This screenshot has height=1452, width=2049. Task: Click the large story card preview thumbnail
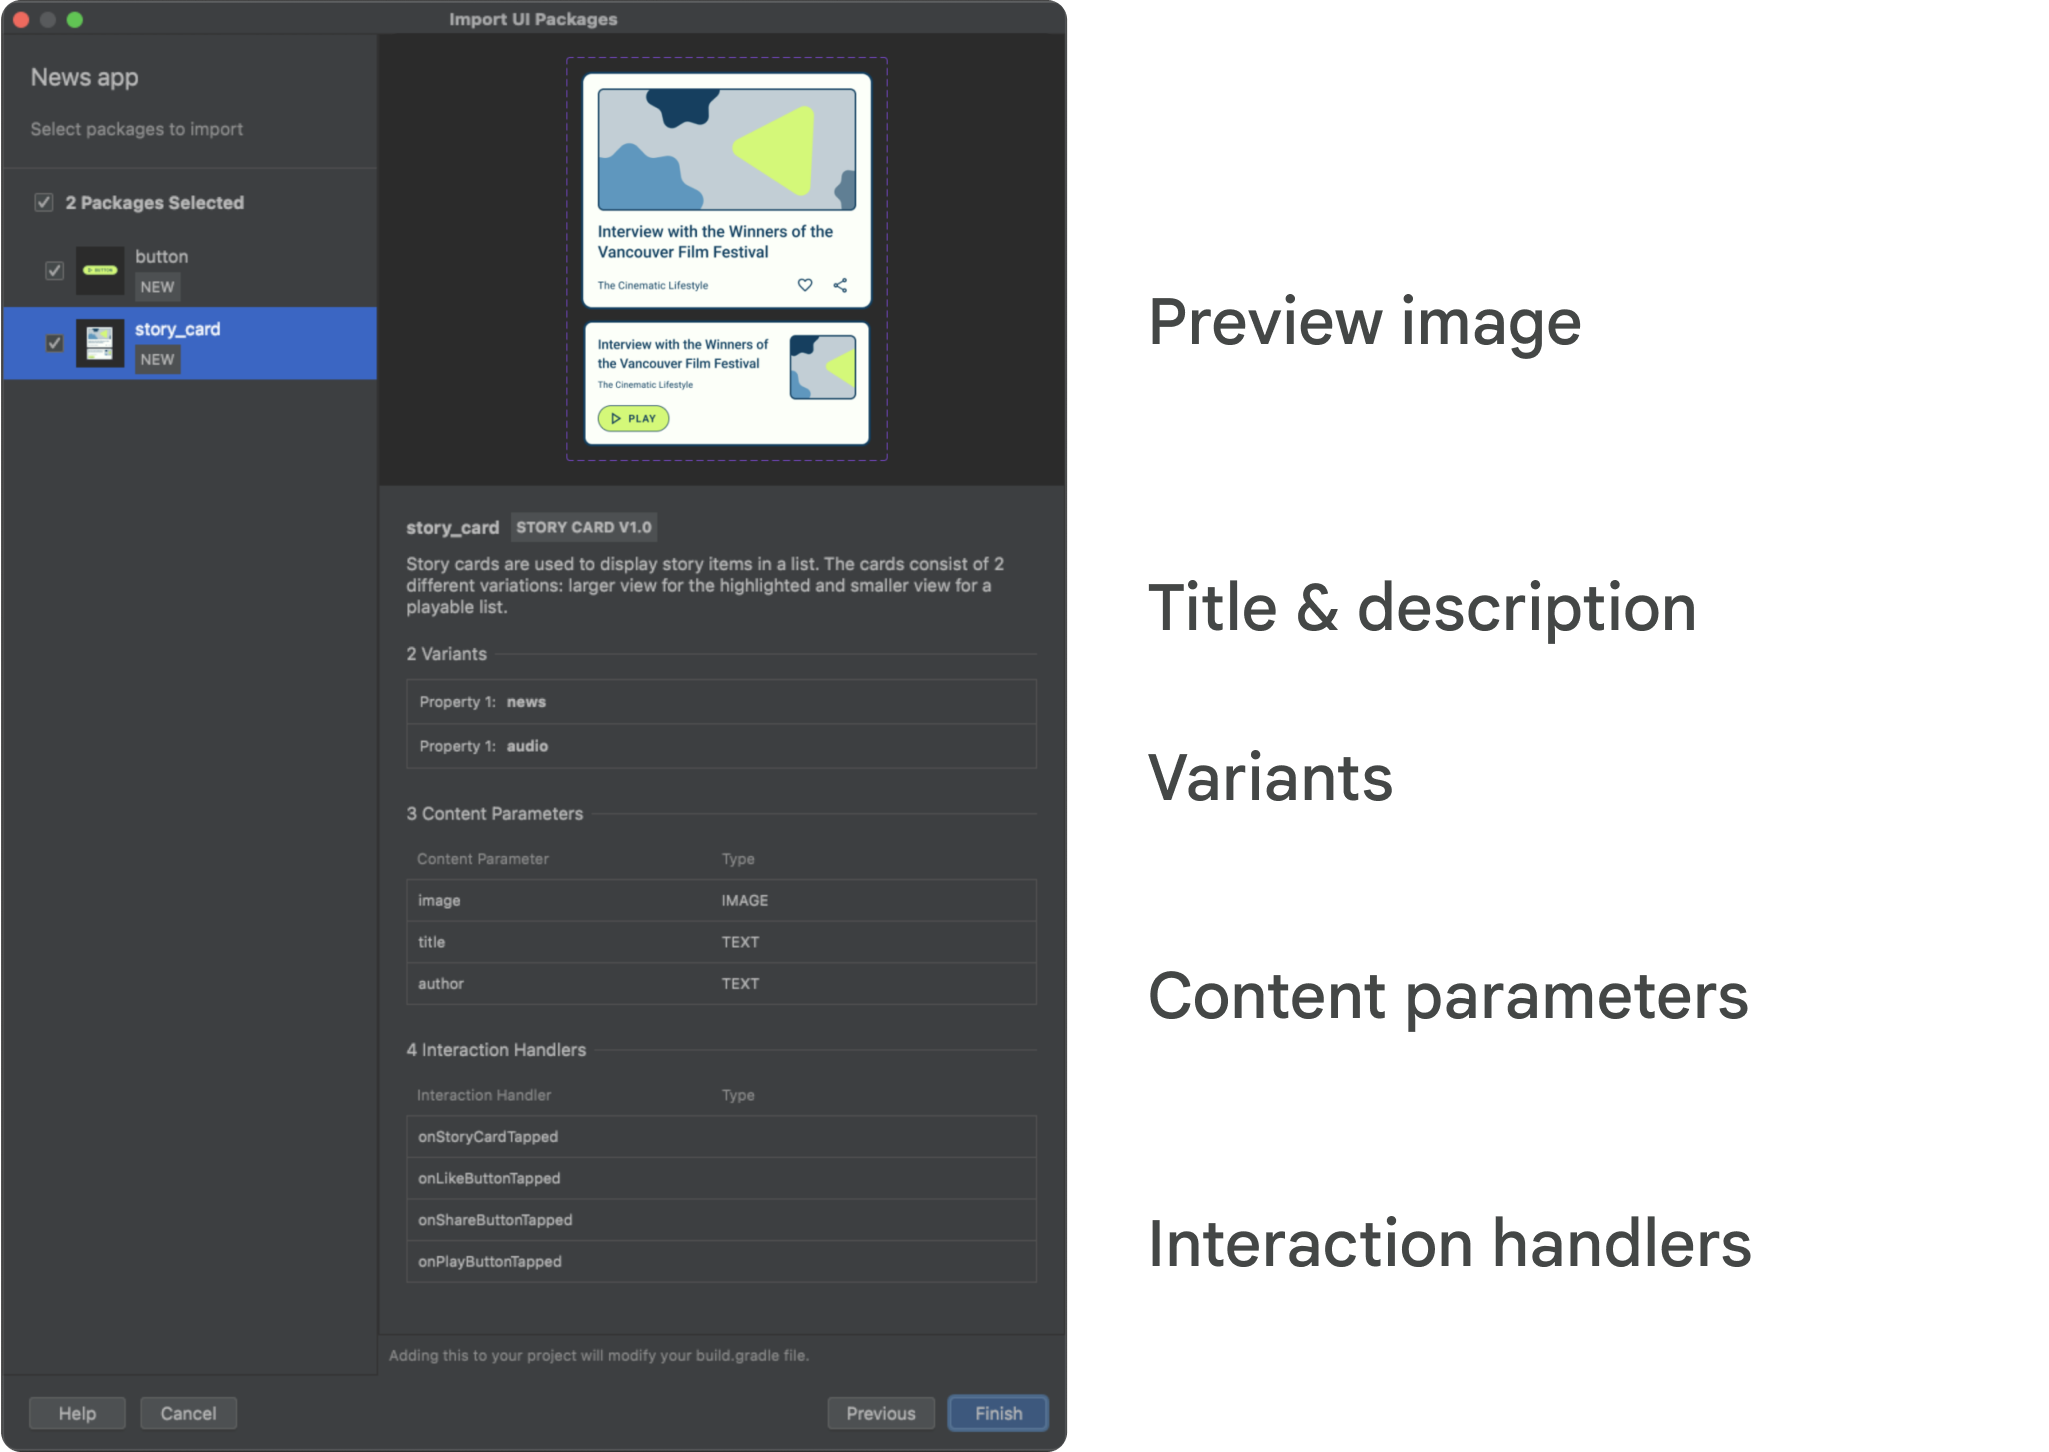(728, 189)
